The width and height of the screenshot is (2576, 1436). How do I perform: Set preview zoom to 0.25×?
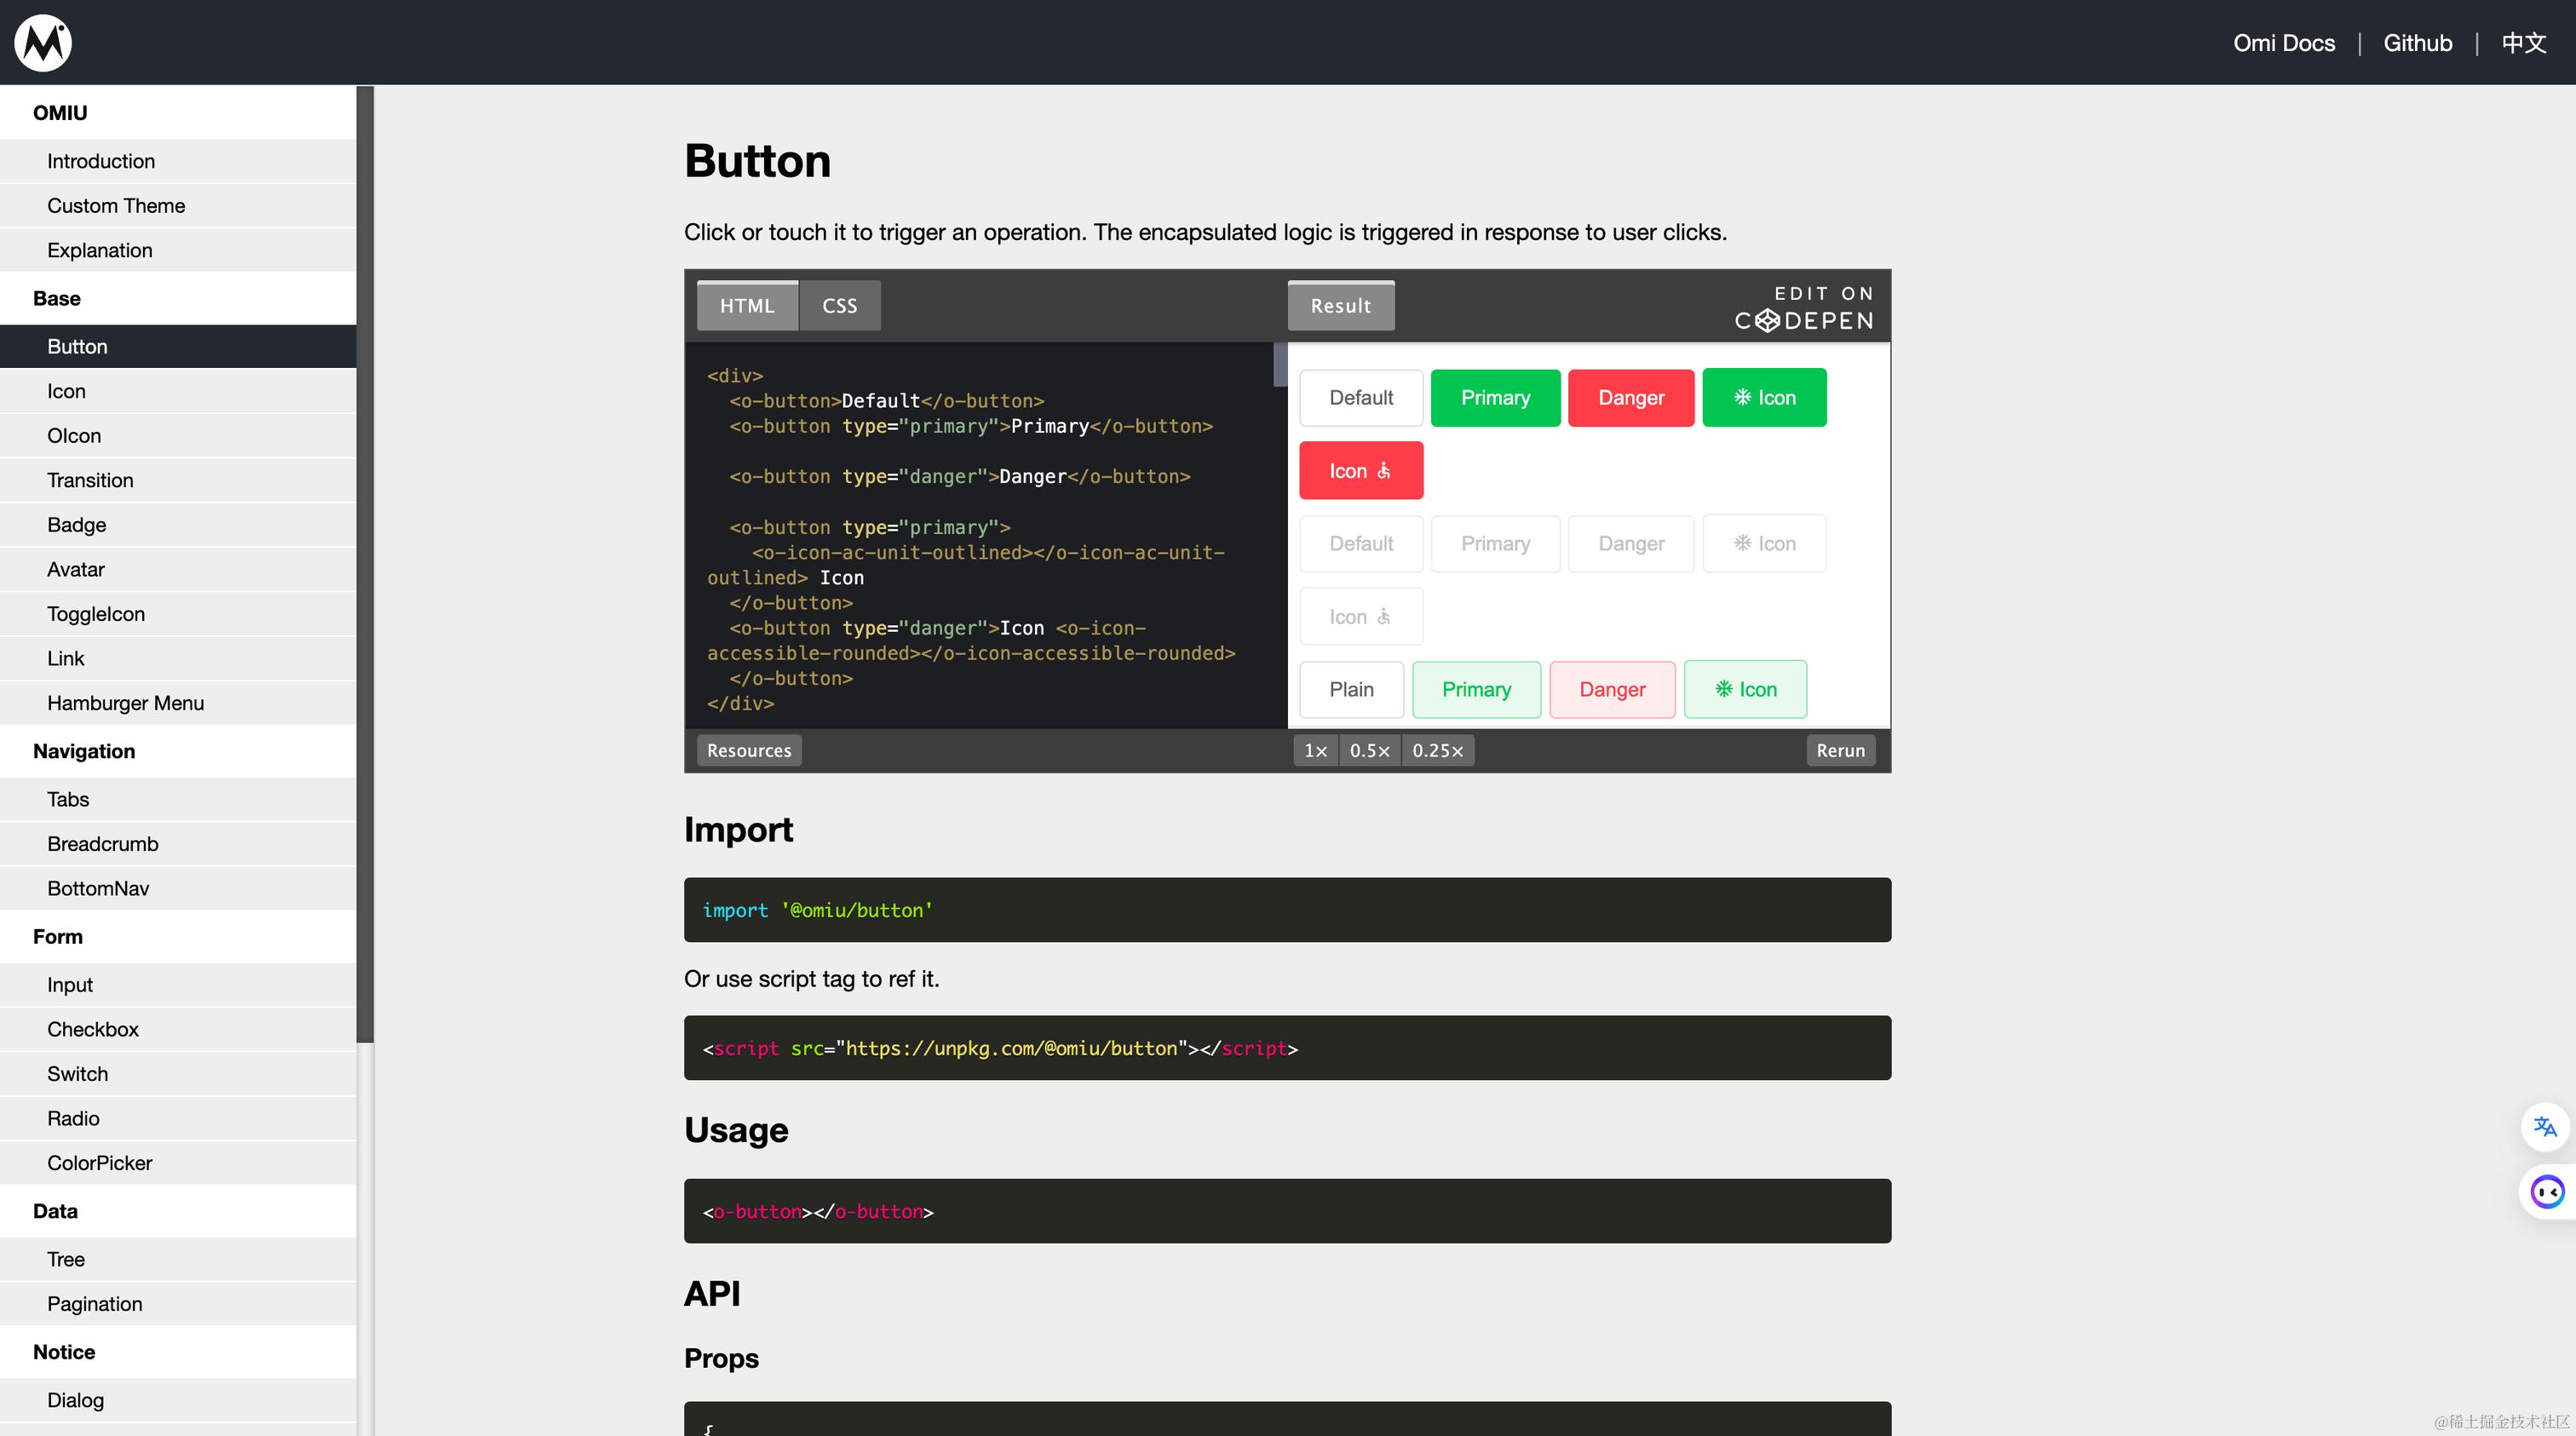pyautogui.click(x=1437, y=751)
